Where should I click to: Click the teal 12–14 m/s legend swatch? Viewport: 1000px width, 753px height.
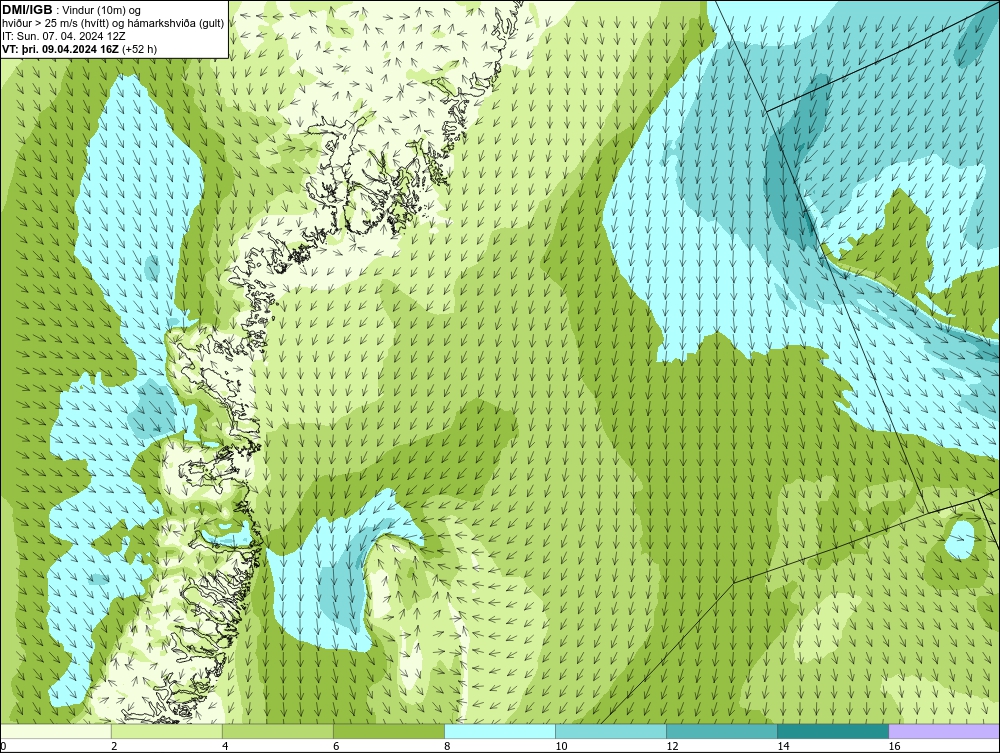[721, 731]
